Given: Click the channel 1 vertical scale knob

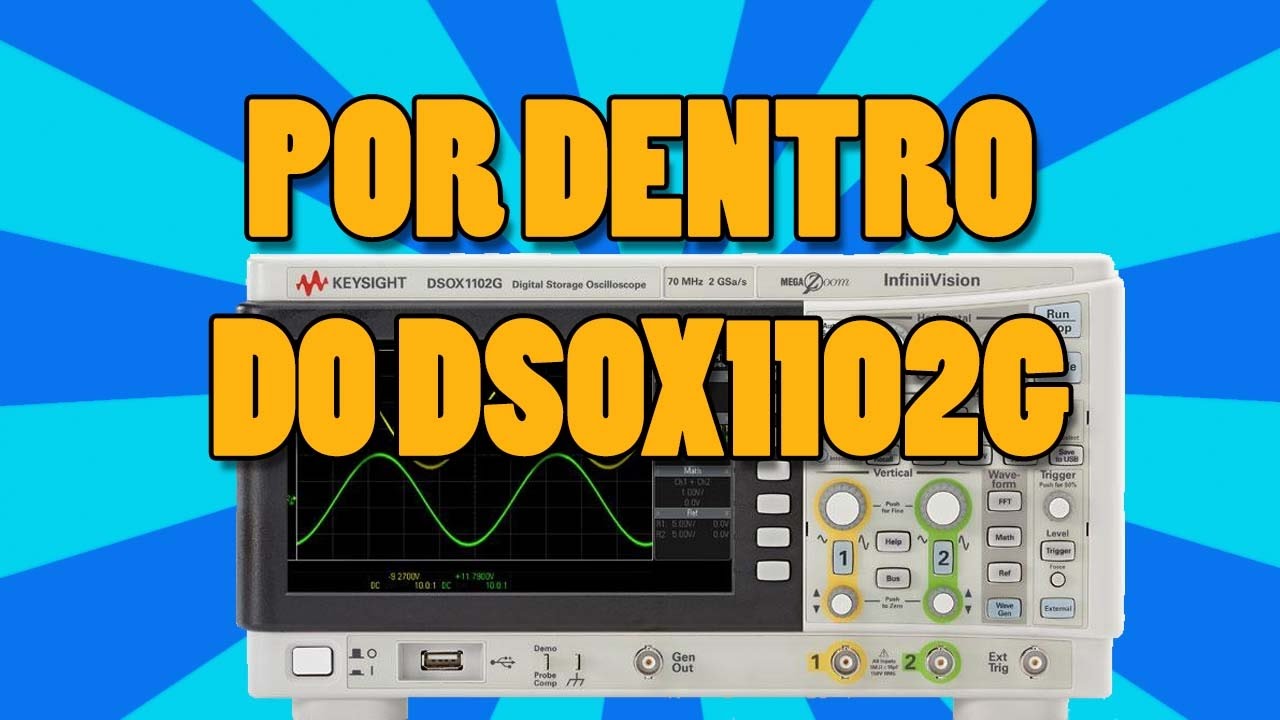Looking at the screenshot, I should (843, 507).
